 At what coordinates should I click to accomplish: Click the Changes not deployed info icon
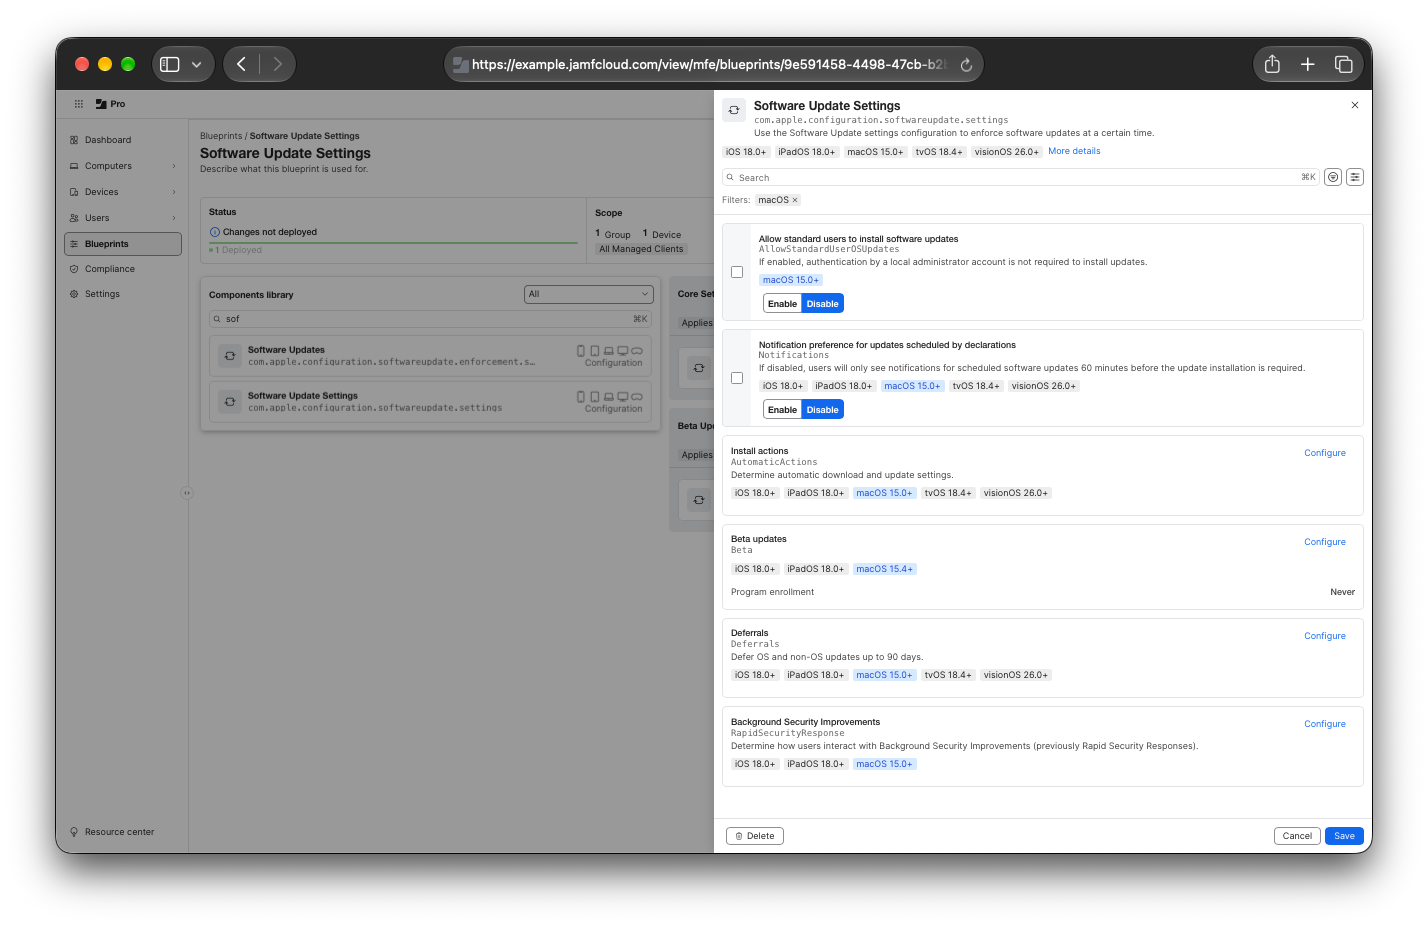click(x=215, y=232)
